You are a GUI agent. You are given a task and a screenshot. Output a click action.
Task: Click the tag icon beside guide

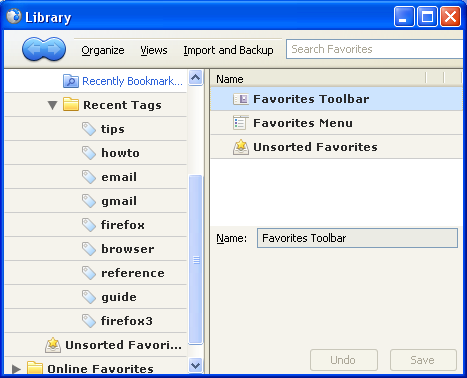tap(89, 297)
